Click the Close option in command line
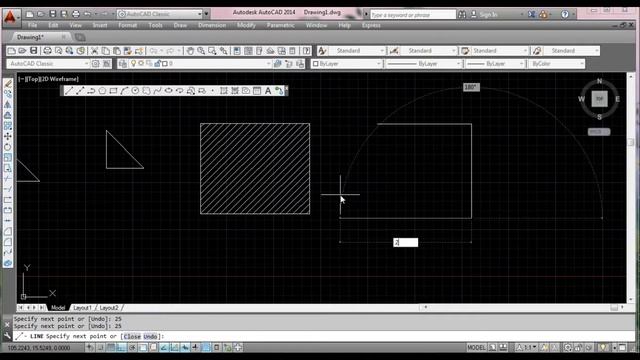This screenshot has width=640, height=360. (x=132, y=336)
